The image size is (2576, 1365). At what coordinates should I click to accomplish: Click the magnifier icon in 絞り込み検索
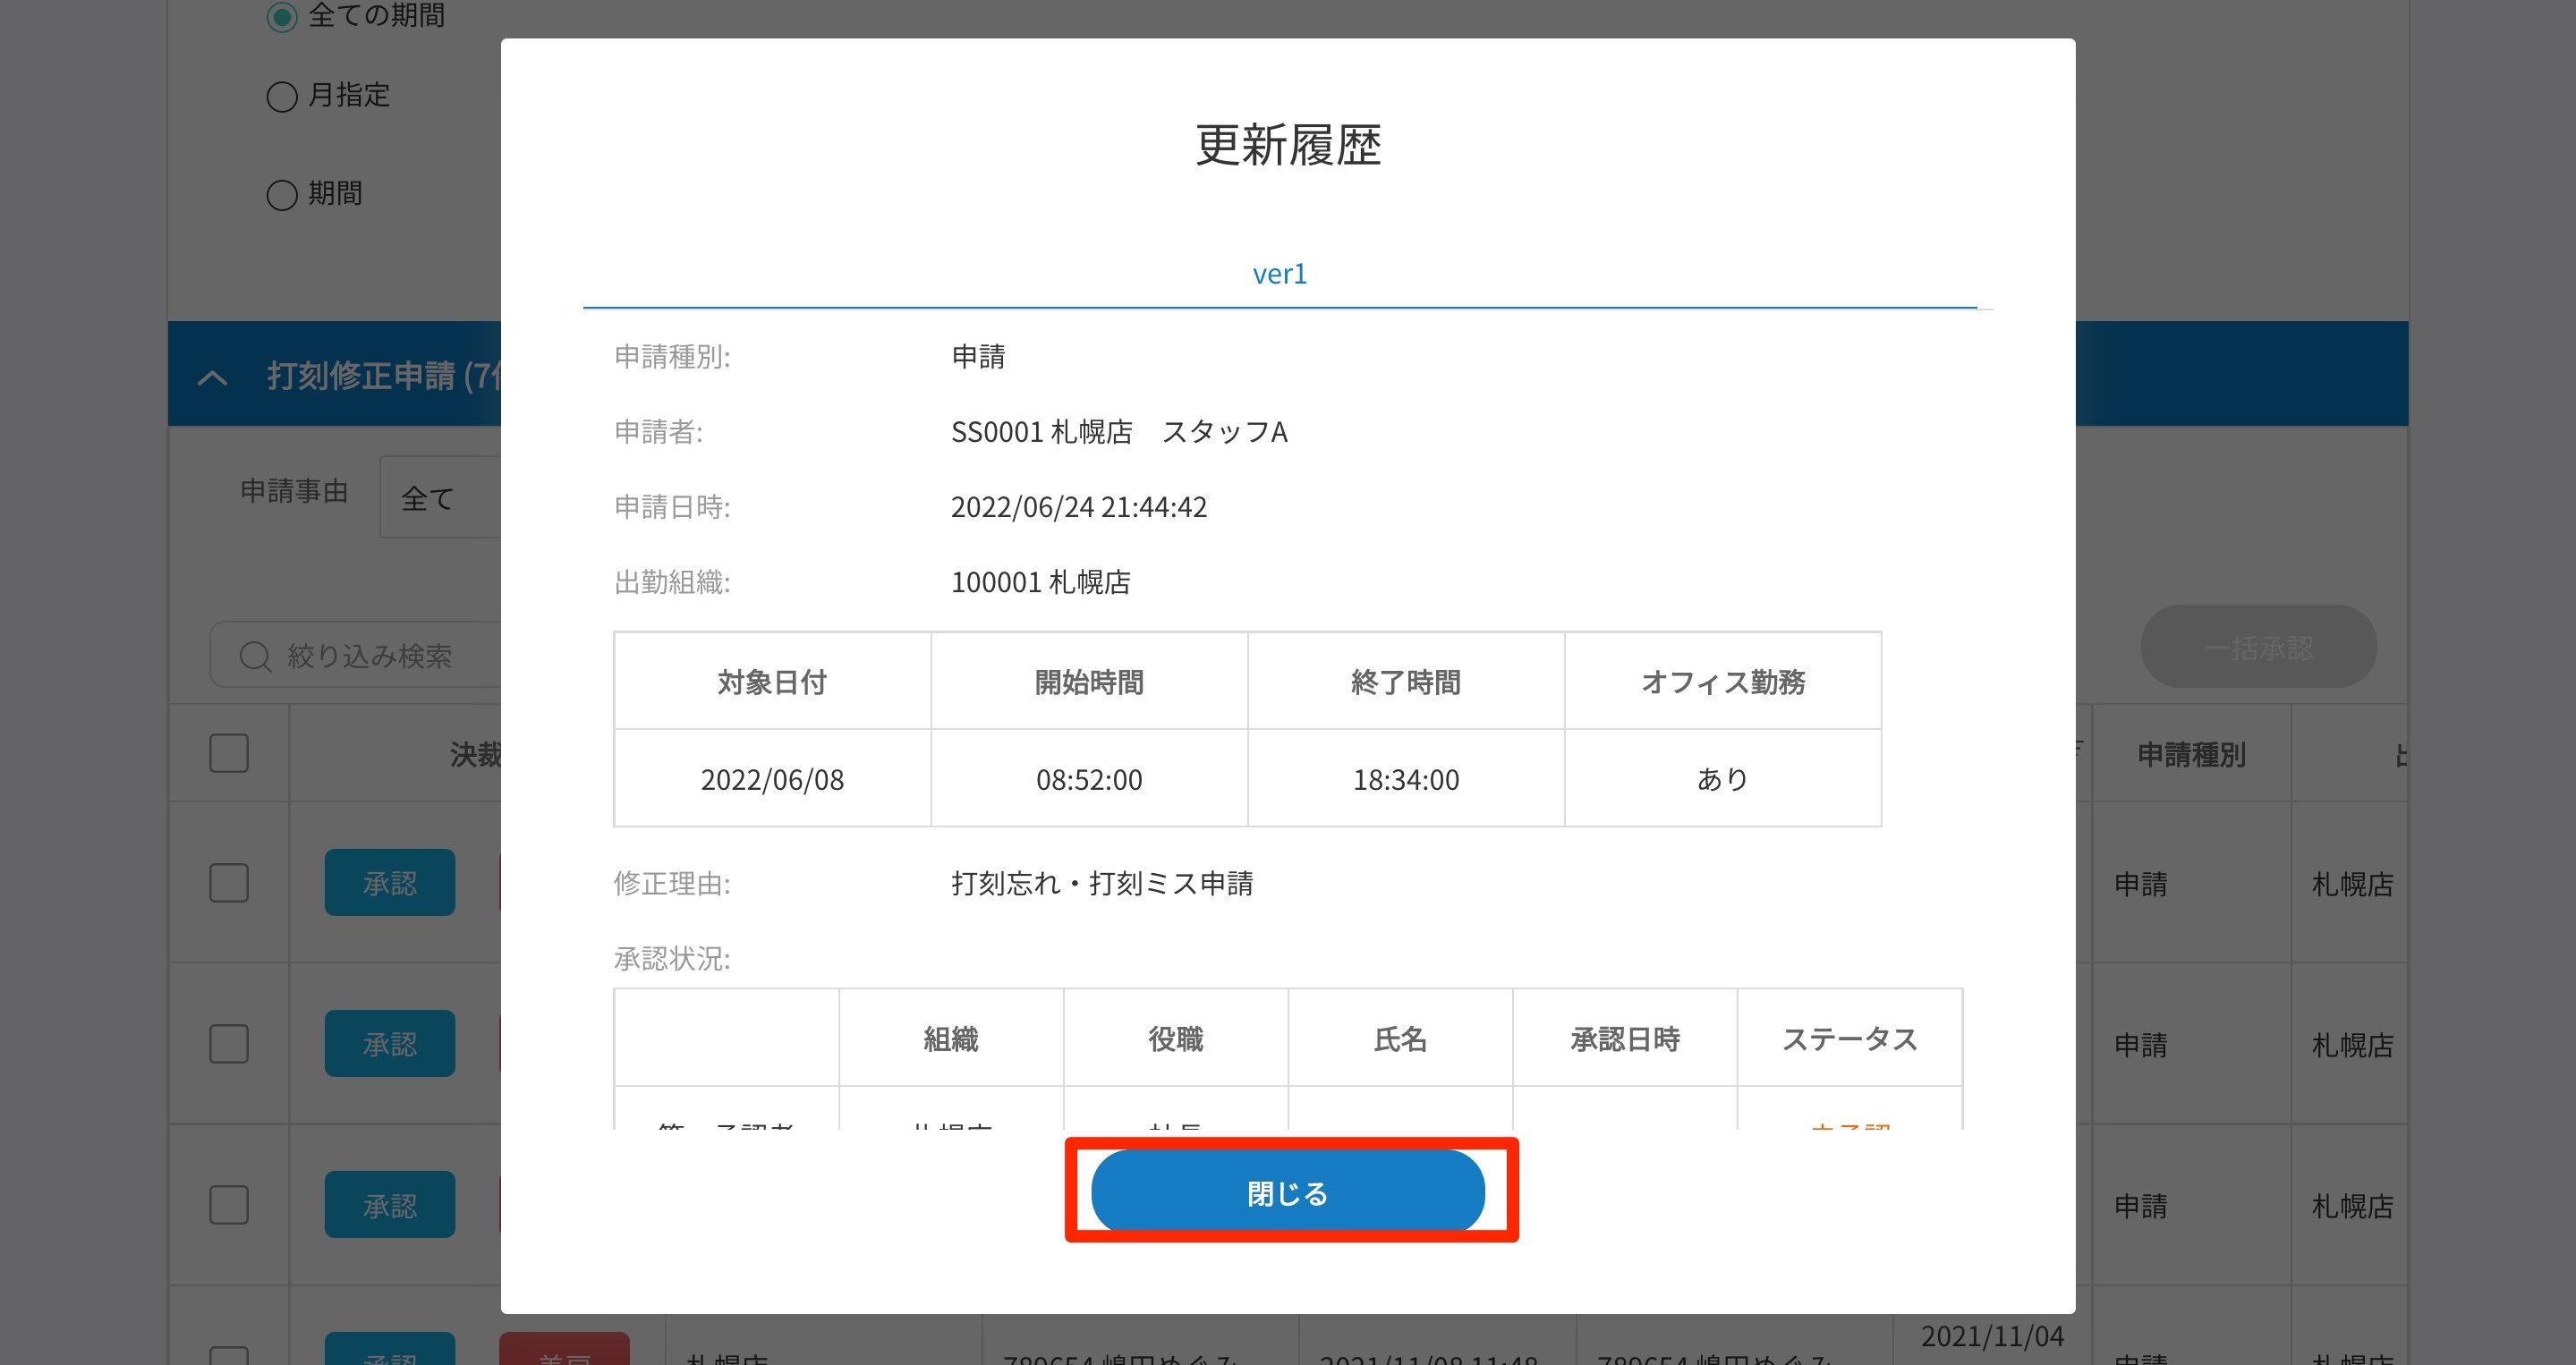click(255, 656)
